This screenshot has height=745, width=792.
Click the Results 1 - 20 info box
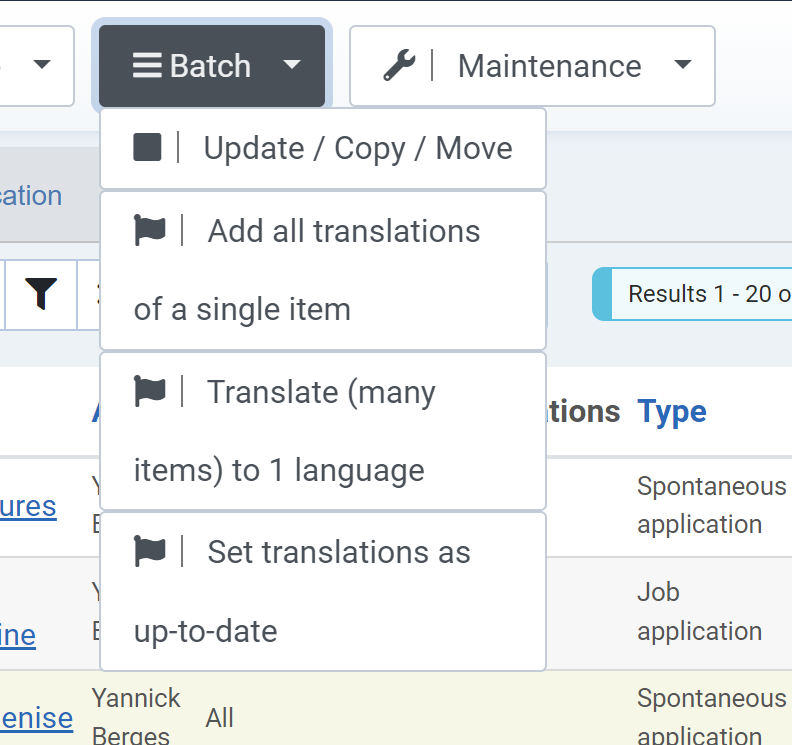(692, 294)
